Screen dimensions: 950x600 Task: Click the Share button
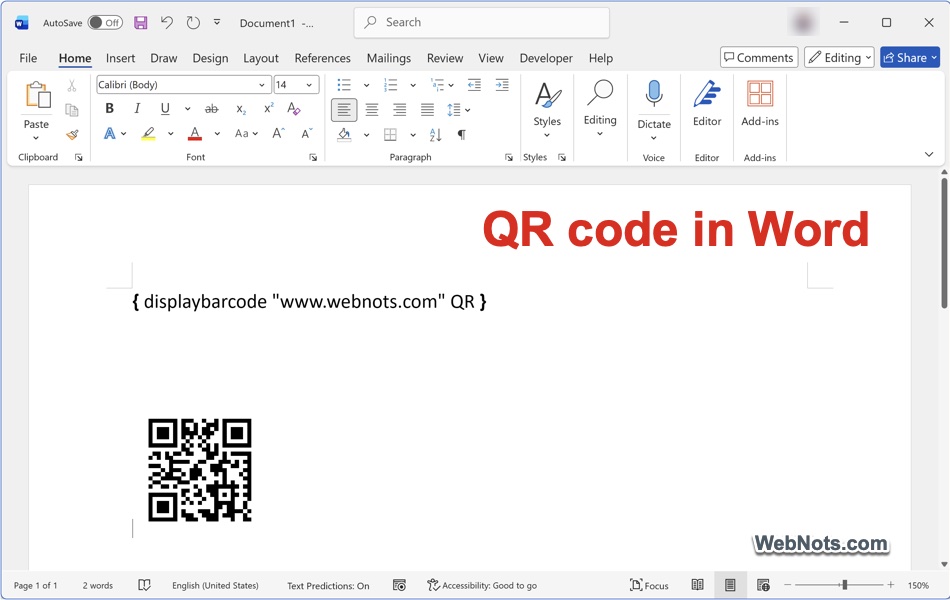click(909, 58)
